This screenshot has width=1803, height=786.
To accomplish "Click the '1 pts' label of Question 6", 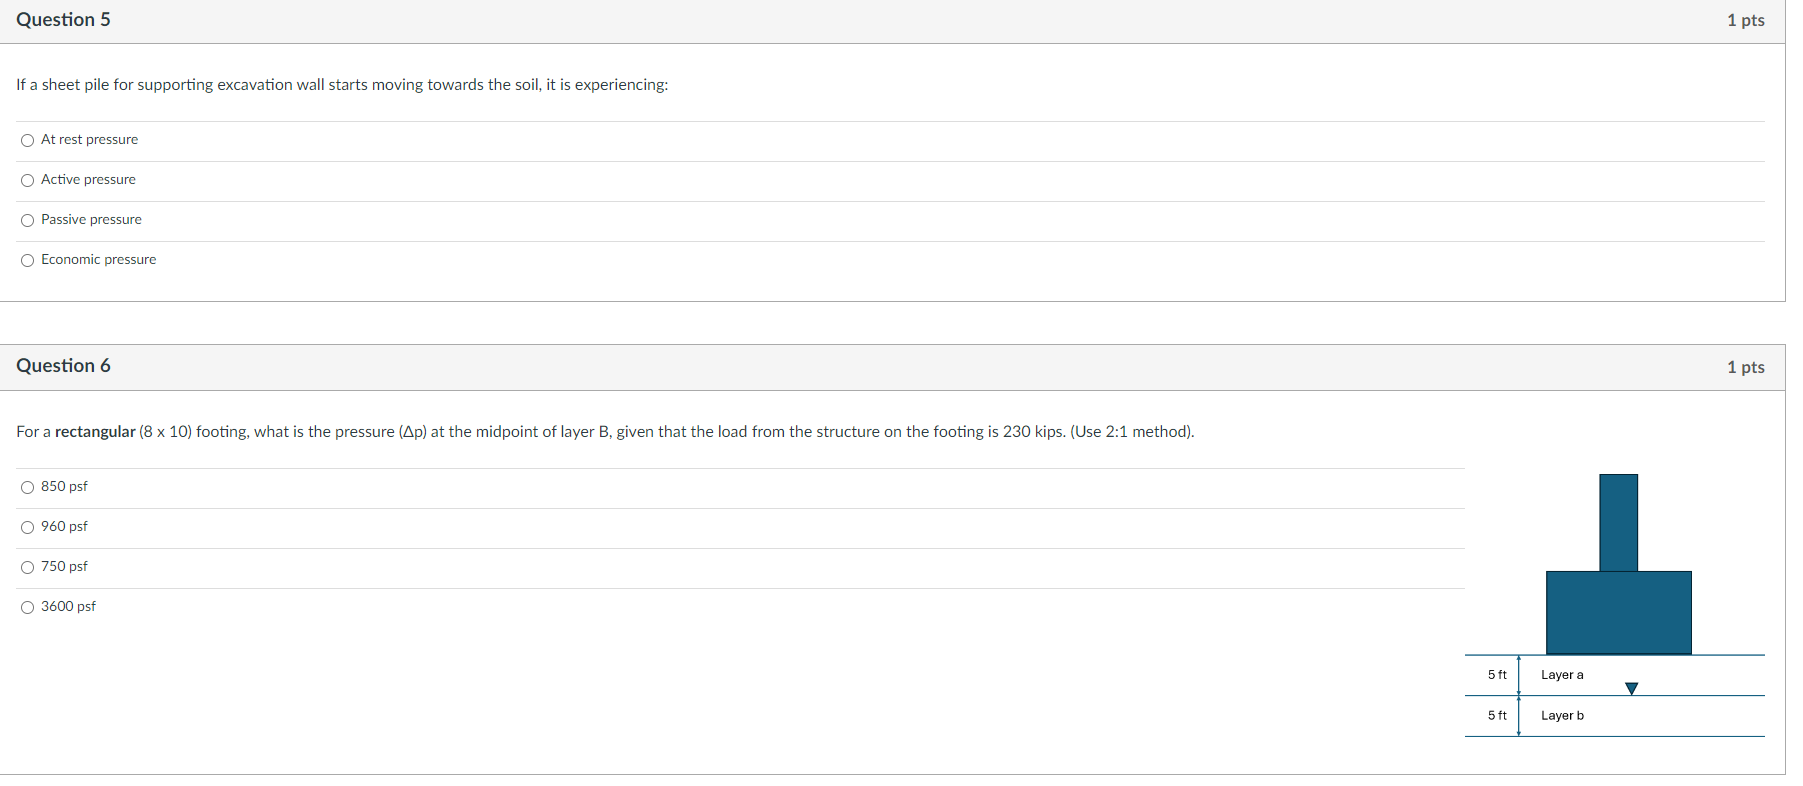I will click(1745, 367).
